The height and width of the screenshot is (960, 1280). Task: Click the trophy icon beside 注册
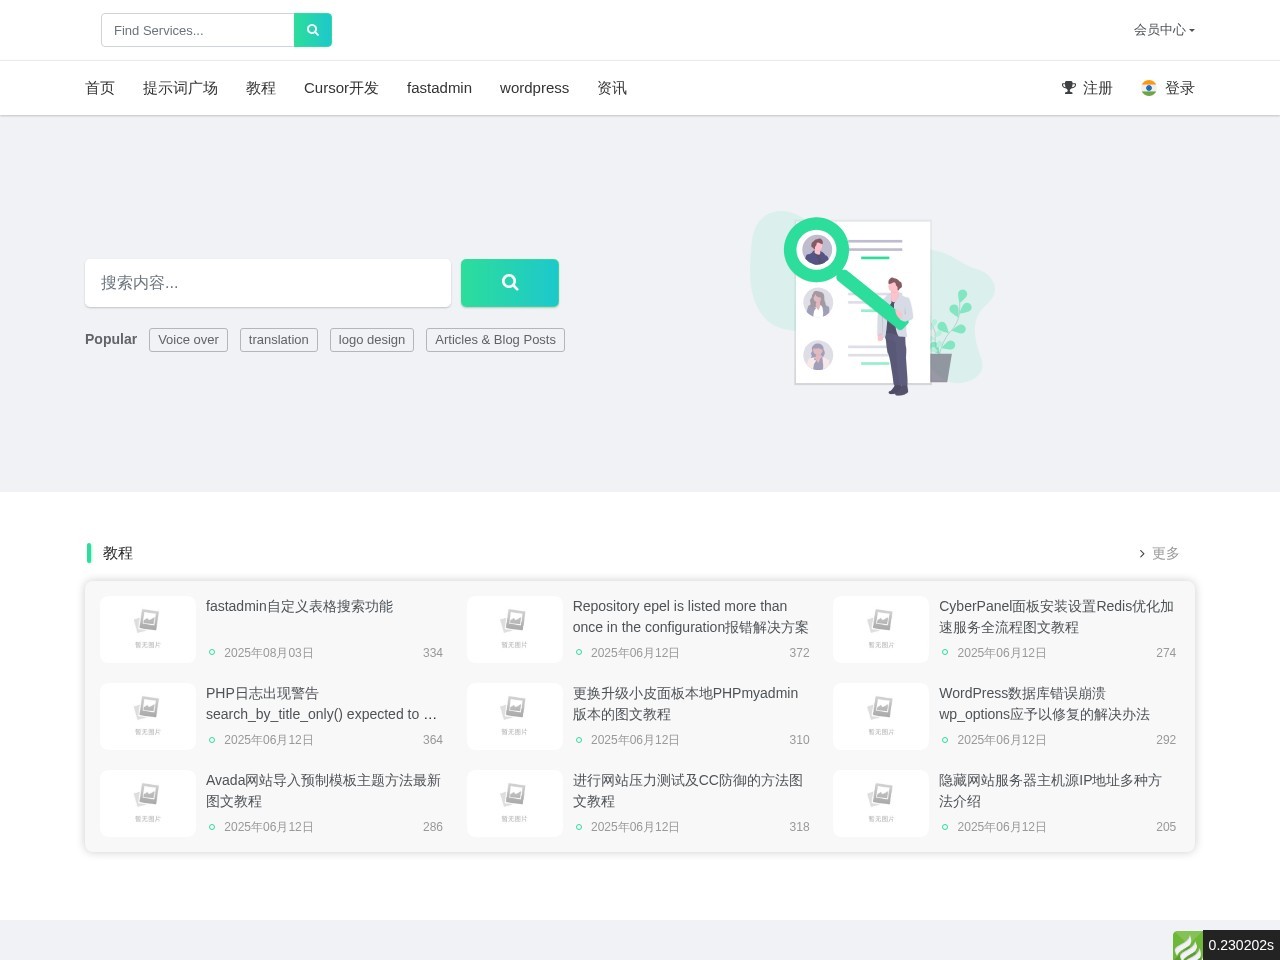[1068, 88]
